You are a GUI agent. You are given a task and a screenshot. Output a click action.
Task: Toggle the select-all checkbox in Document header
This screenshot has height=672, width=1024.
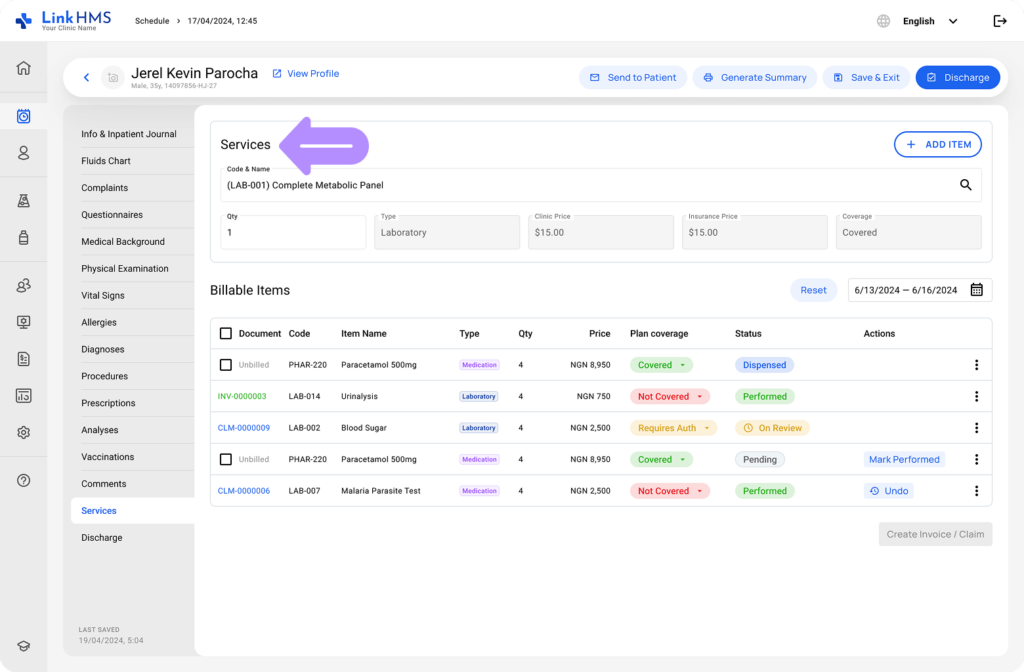(226, 334)
